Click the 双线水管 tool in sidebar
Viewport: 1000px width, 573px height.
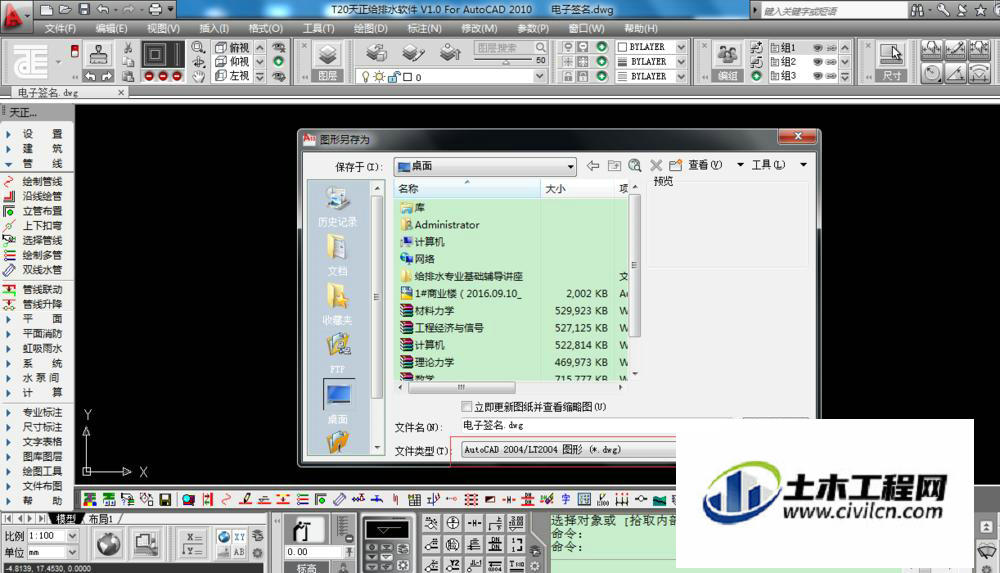click(x=36, y=270)
